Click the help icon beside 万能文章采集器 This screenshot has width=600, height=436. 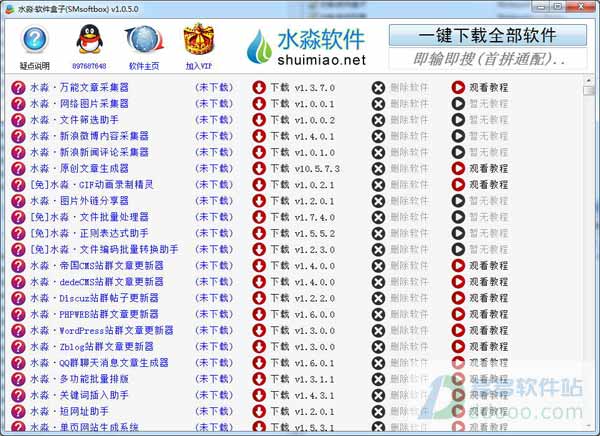(18, 88)
